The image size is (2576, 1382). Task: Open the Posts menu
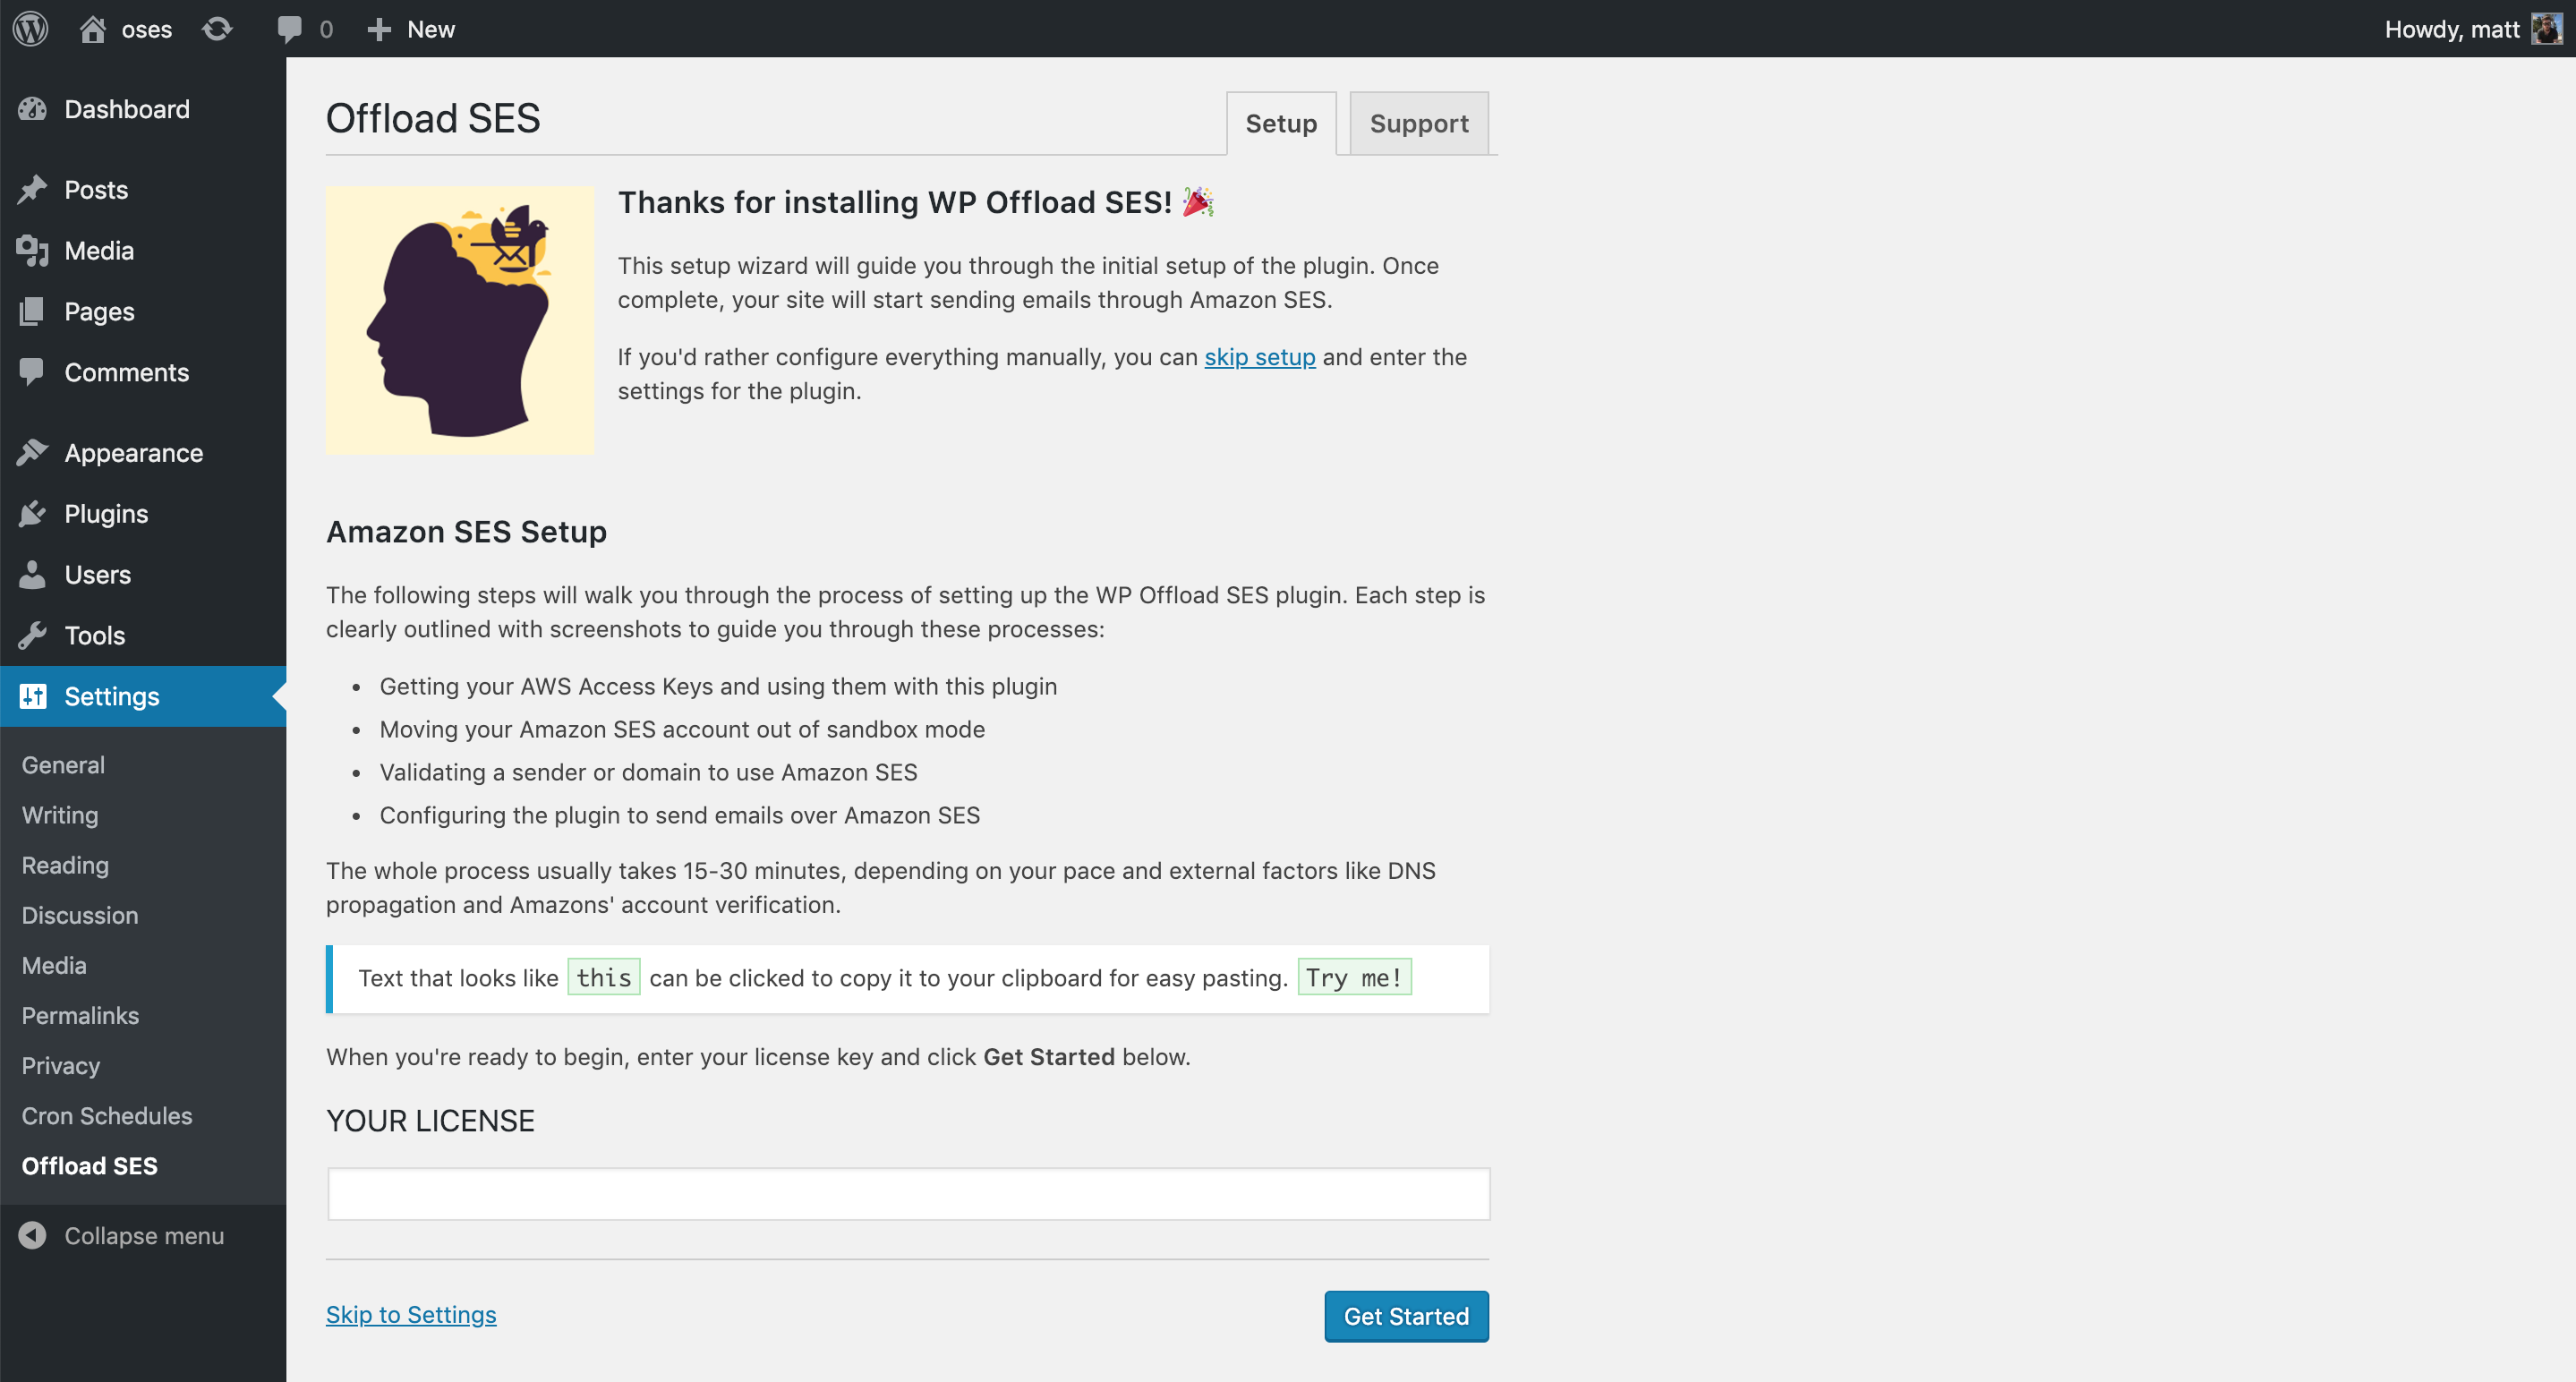coord(96,190)
